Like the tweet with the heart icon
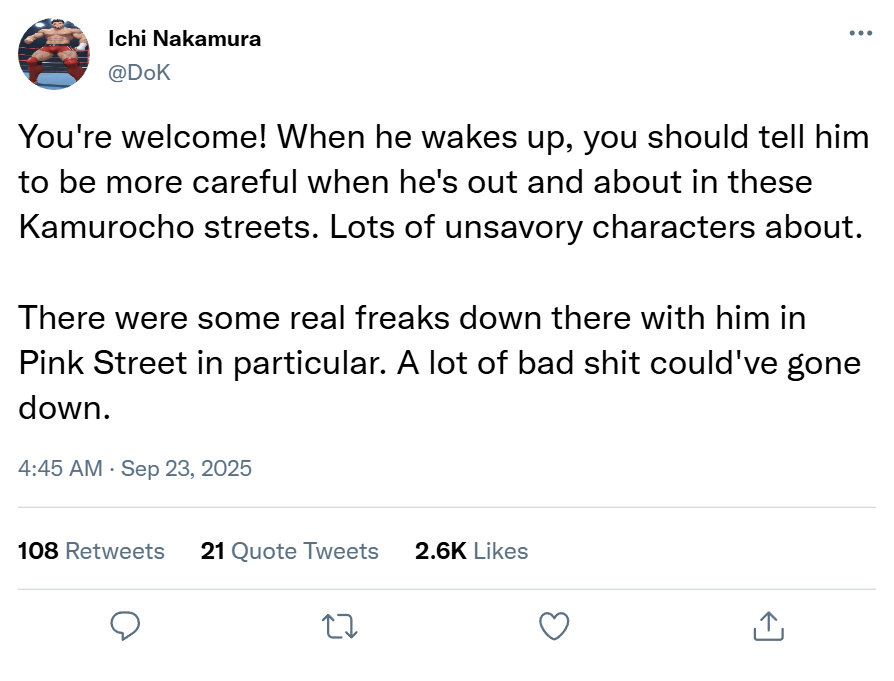 554,626
